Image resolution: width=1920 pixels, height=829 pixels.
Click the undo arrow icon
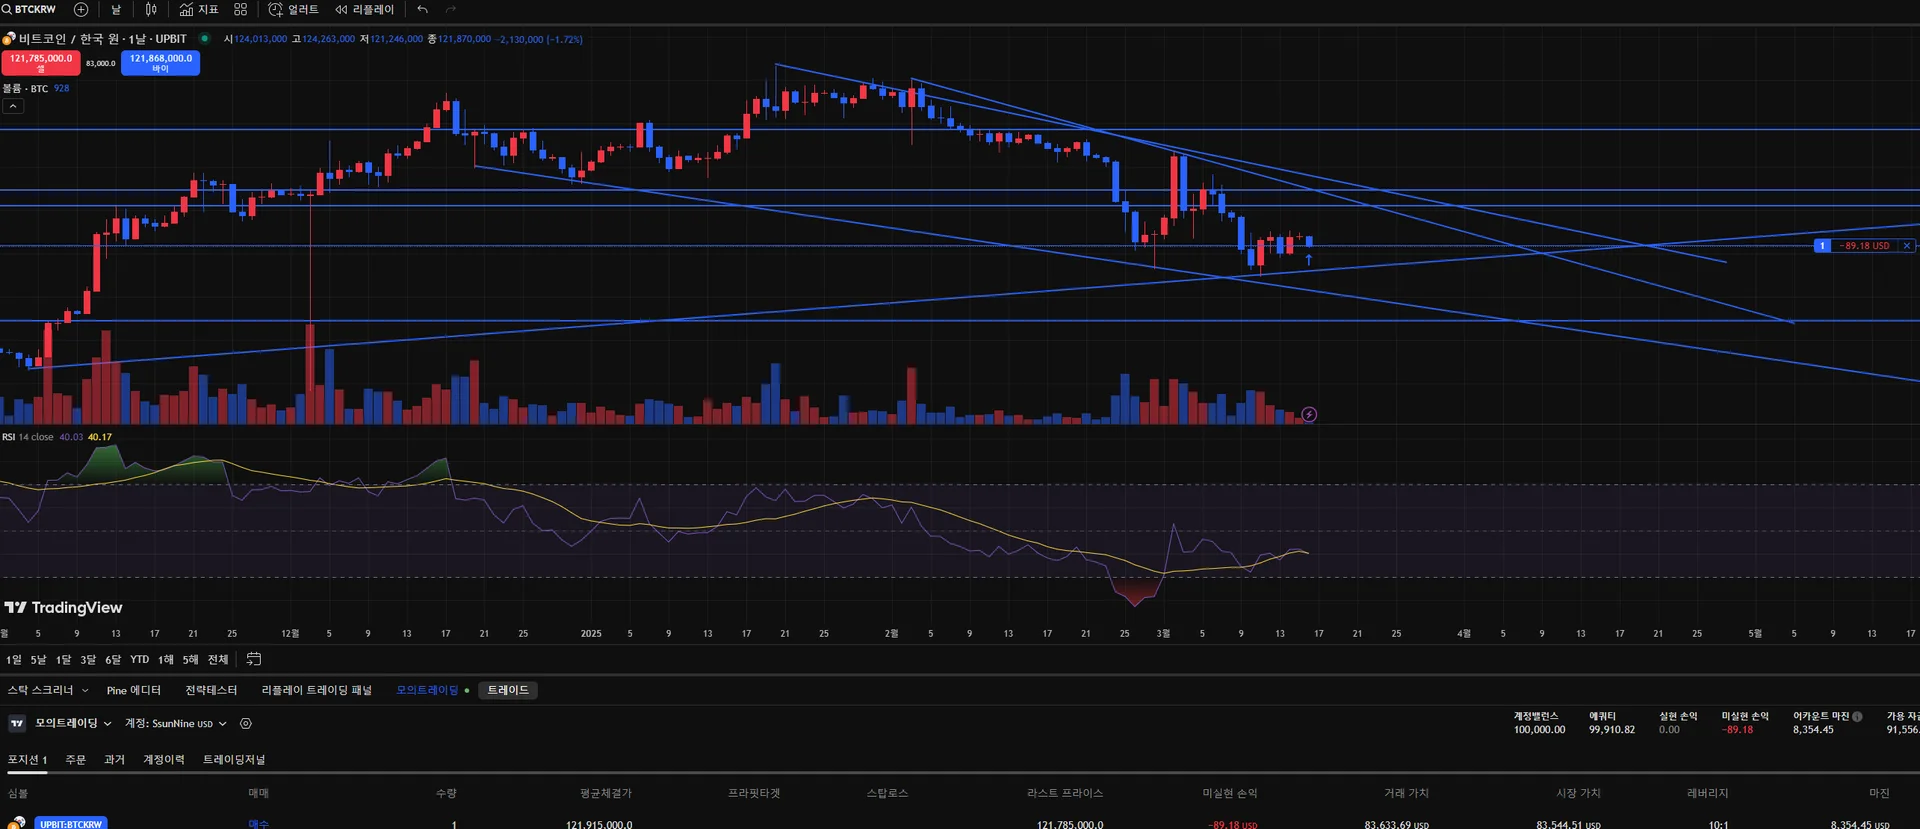tap(422, 9)
